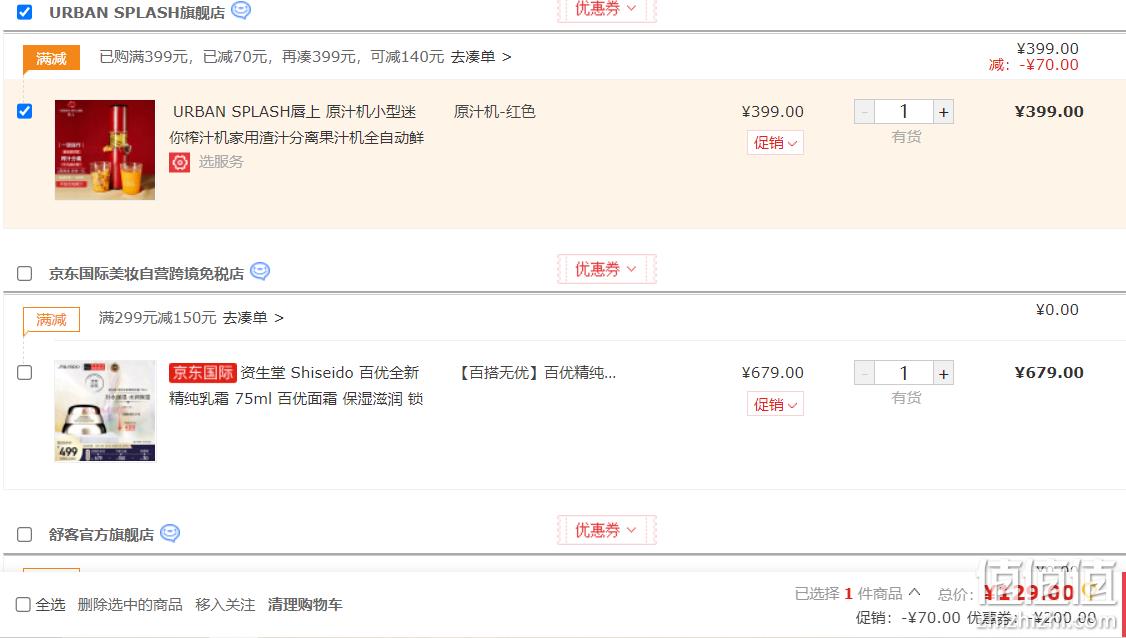Click the 原汁机-红色 variant text
This screenshot has height=638, width=1126.
(495, 111)
